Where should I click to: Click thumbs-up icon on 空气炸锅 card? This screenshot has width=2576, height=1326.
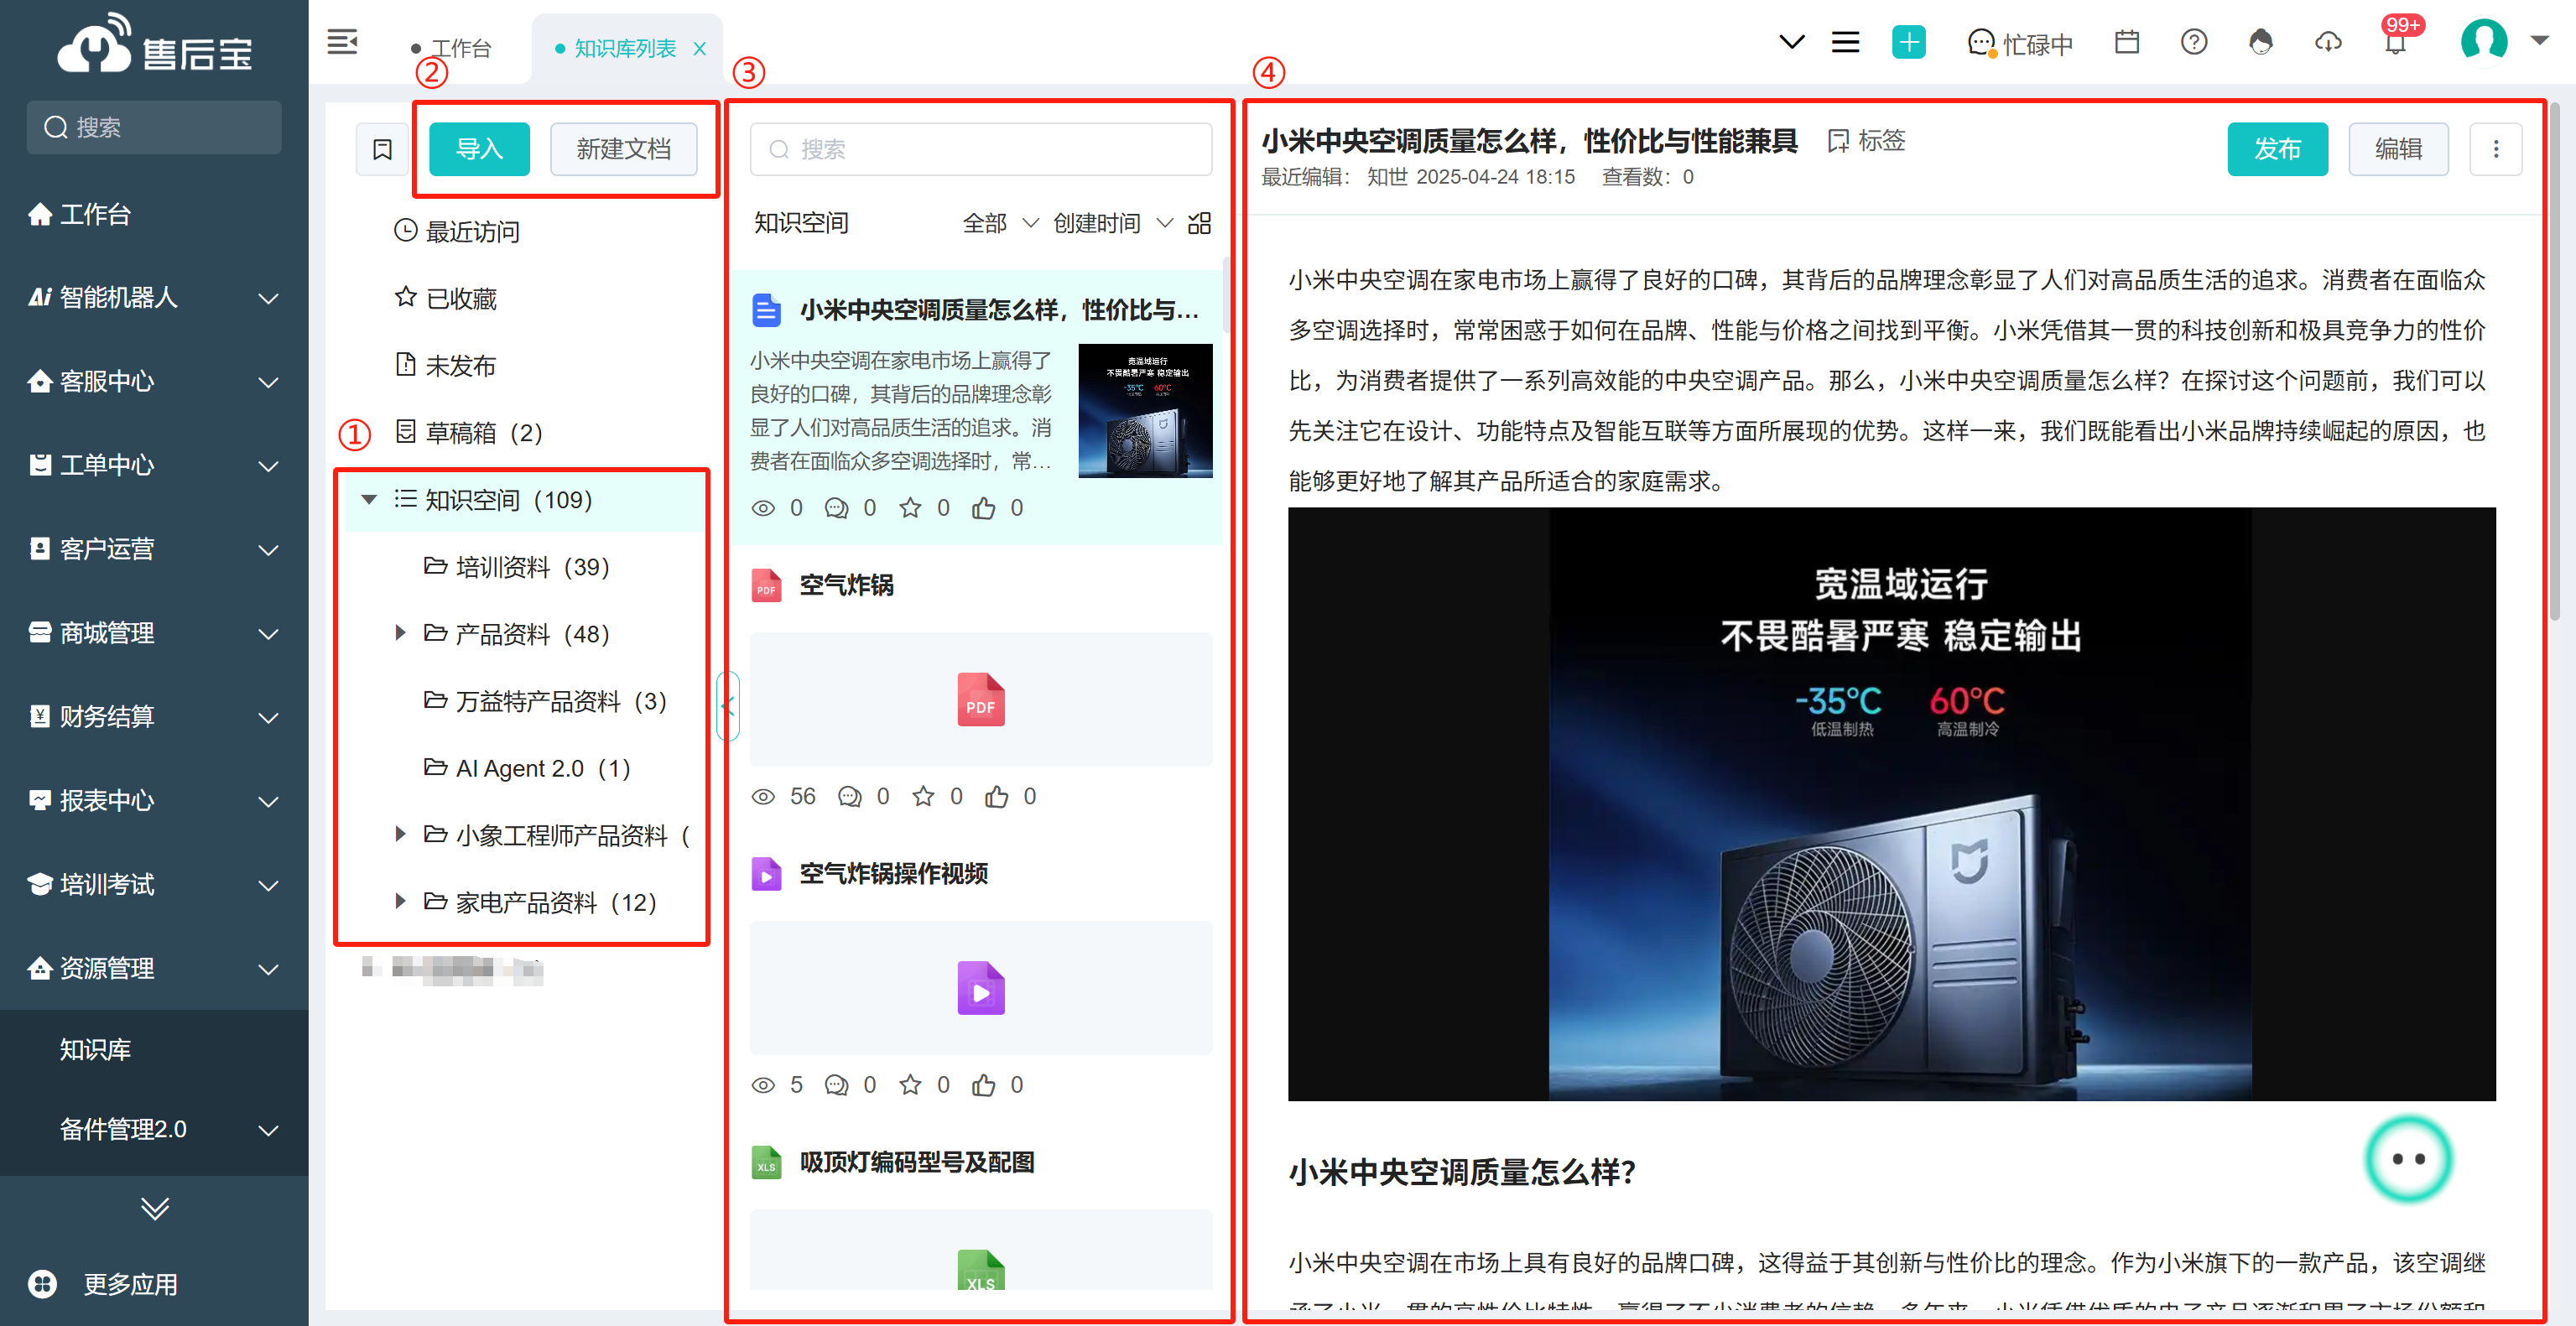click(x=997, y=796)
